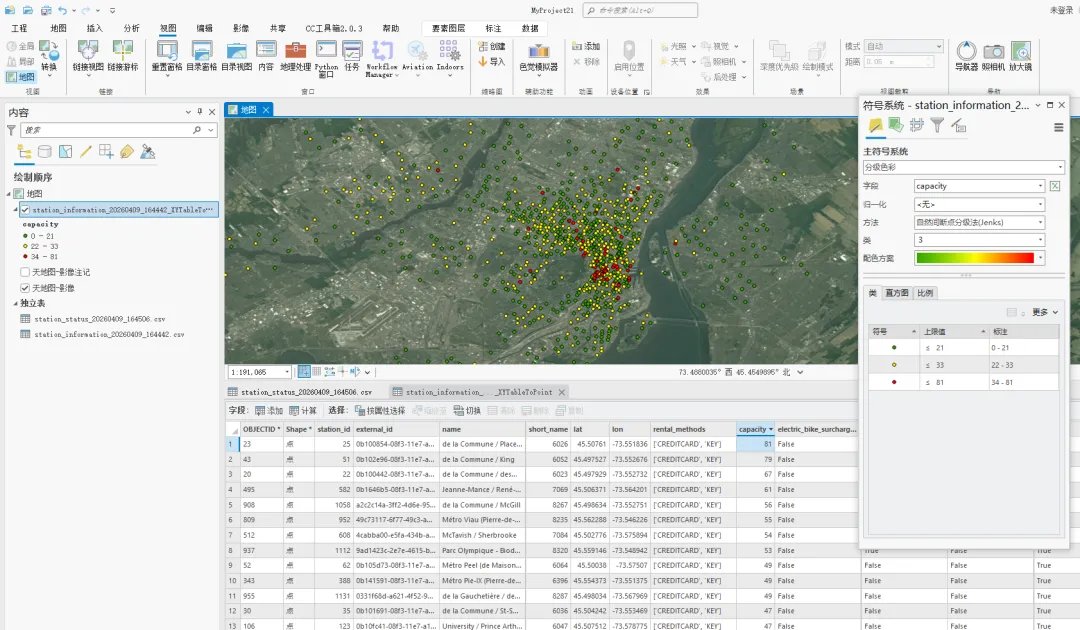Screen dimensions: 1080x630
Task: Uncheck the 天地图-影像 layer
Action: [25, 288]
